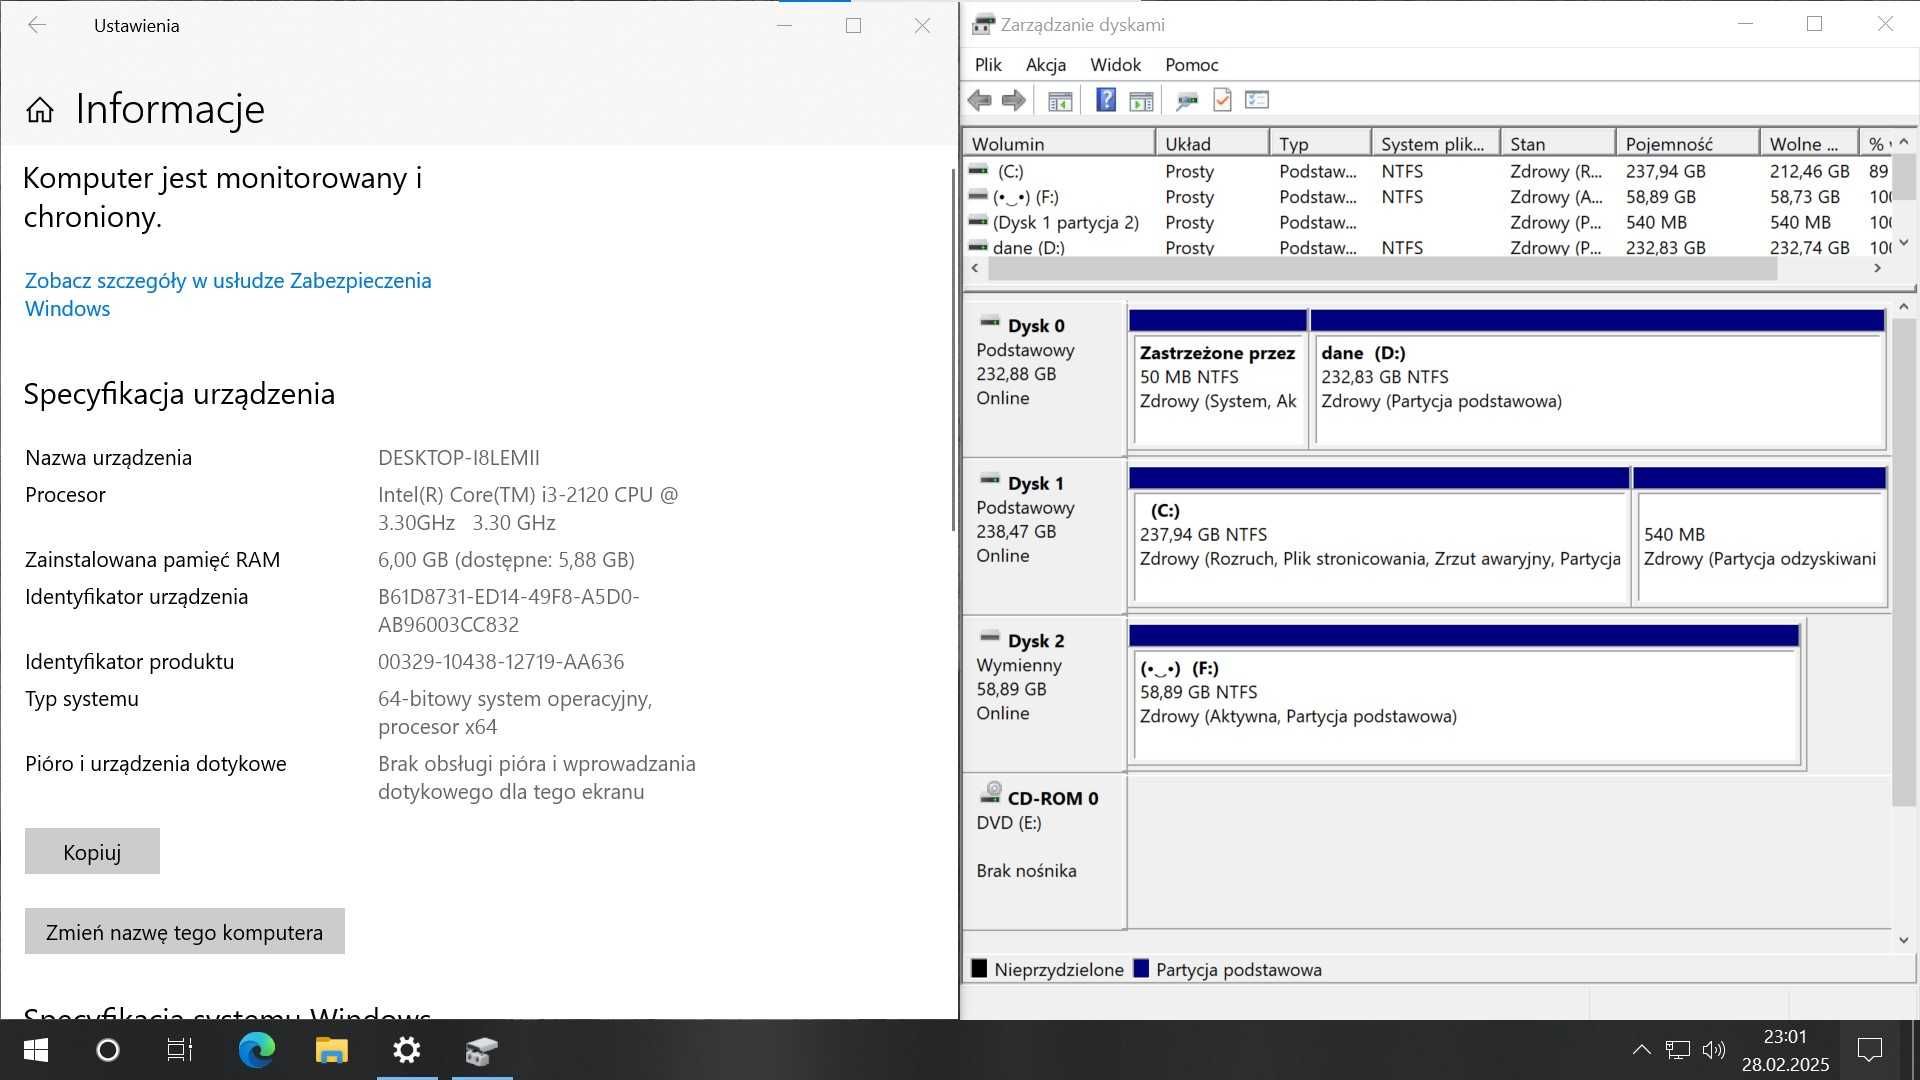
Task: Launch Microsoft Edge from the taskbar
Action: [x=256, y=1050]
